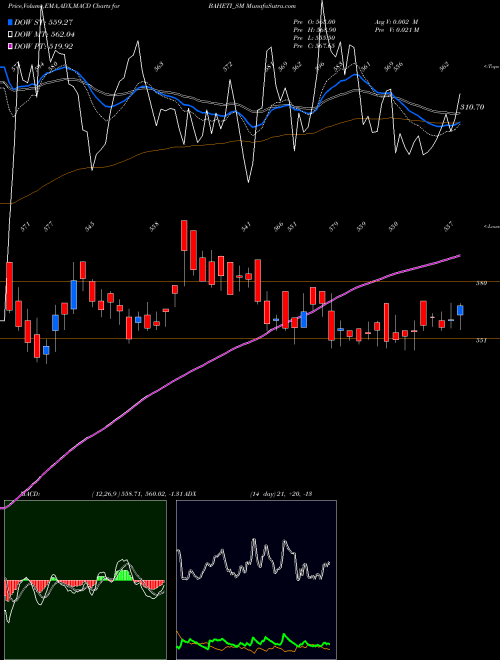The height and width of the screenshot is (660, 500).
Task: Click the '351' support level label
Action: [481, 341]
